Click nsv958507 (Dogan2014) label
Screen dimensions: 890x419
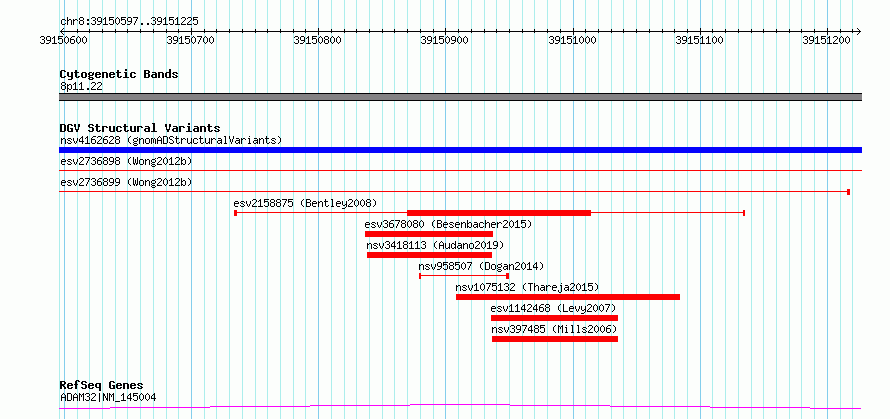(481, 266)
